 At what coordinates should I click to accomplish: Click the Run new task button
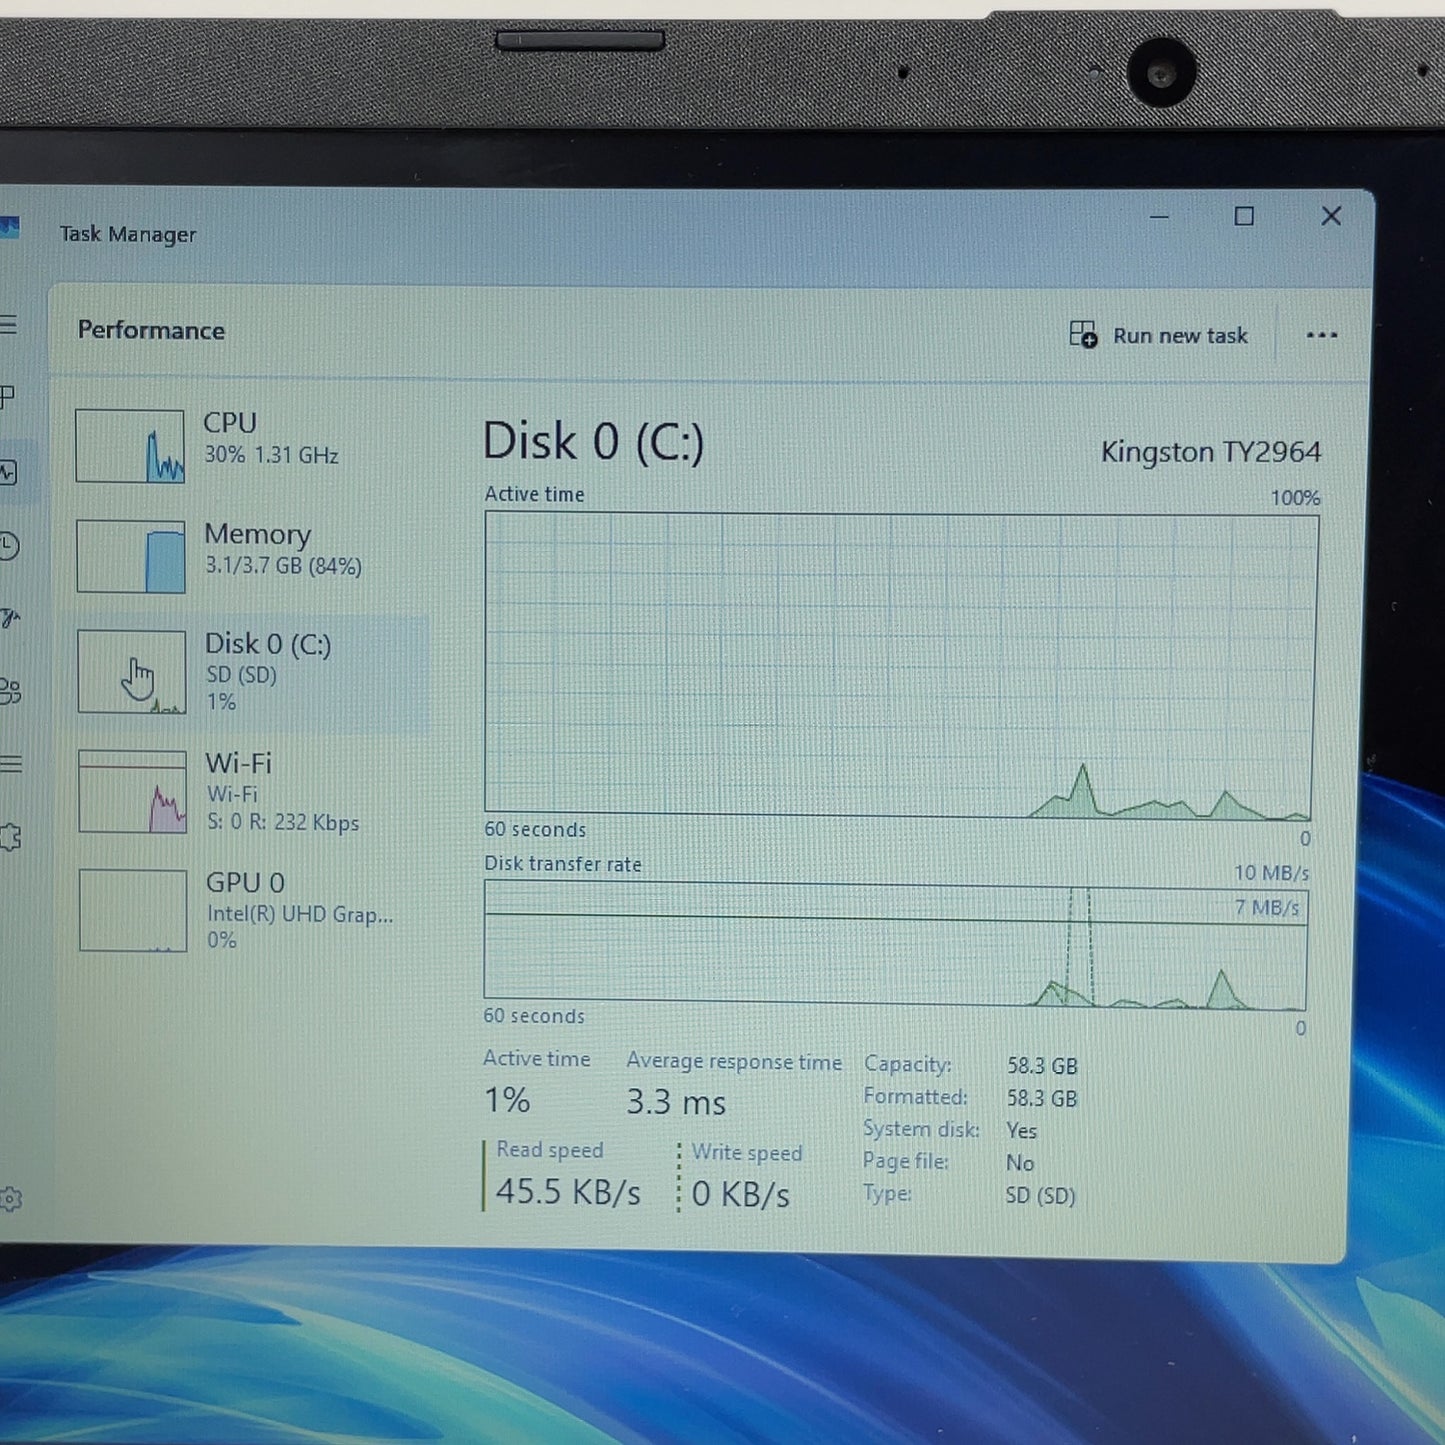(1159, 335)
